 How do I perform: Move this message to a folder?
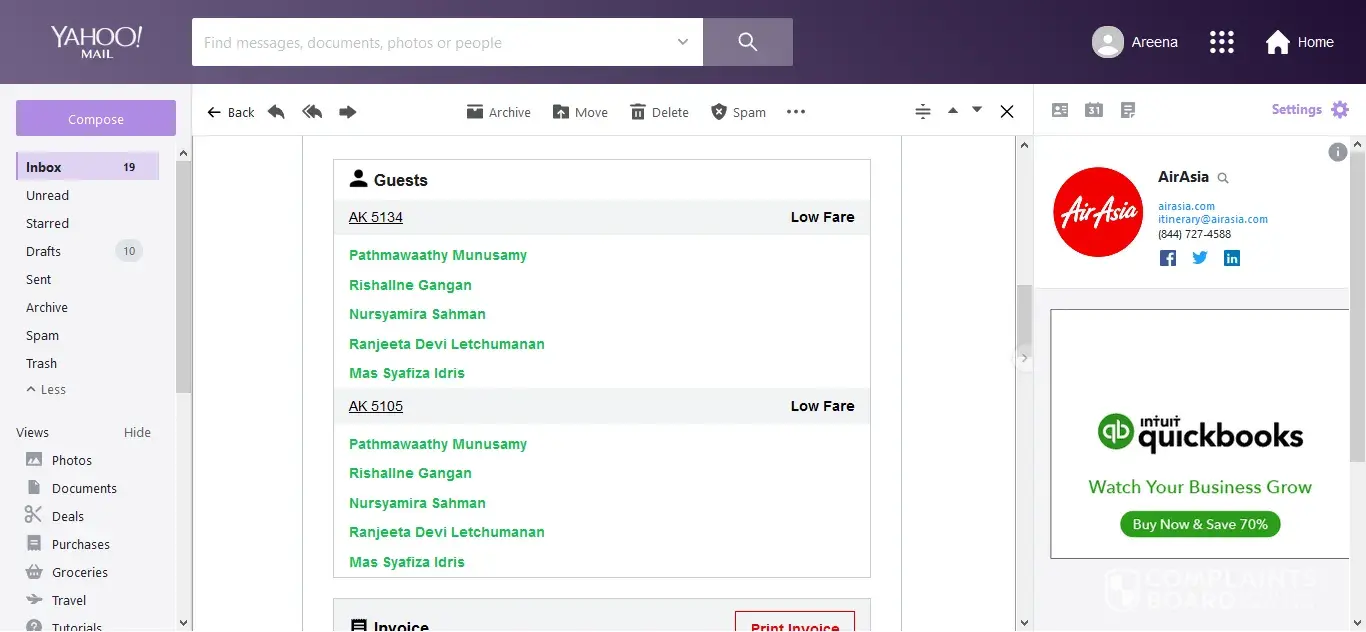[x=580, y=112]
